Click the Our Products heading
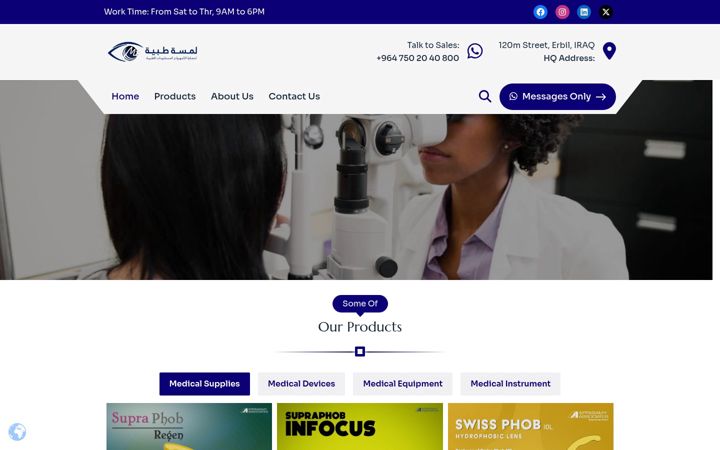Image resolution: width=720 pixels, height=450 pixels. click(360, 326)
